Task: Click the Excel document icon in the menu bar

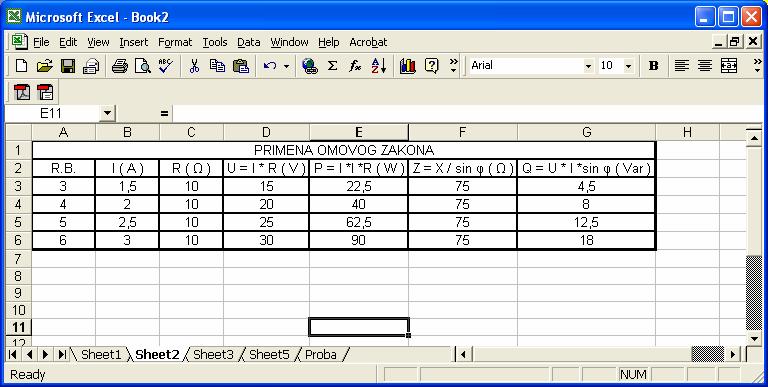Action: [19, 42]
